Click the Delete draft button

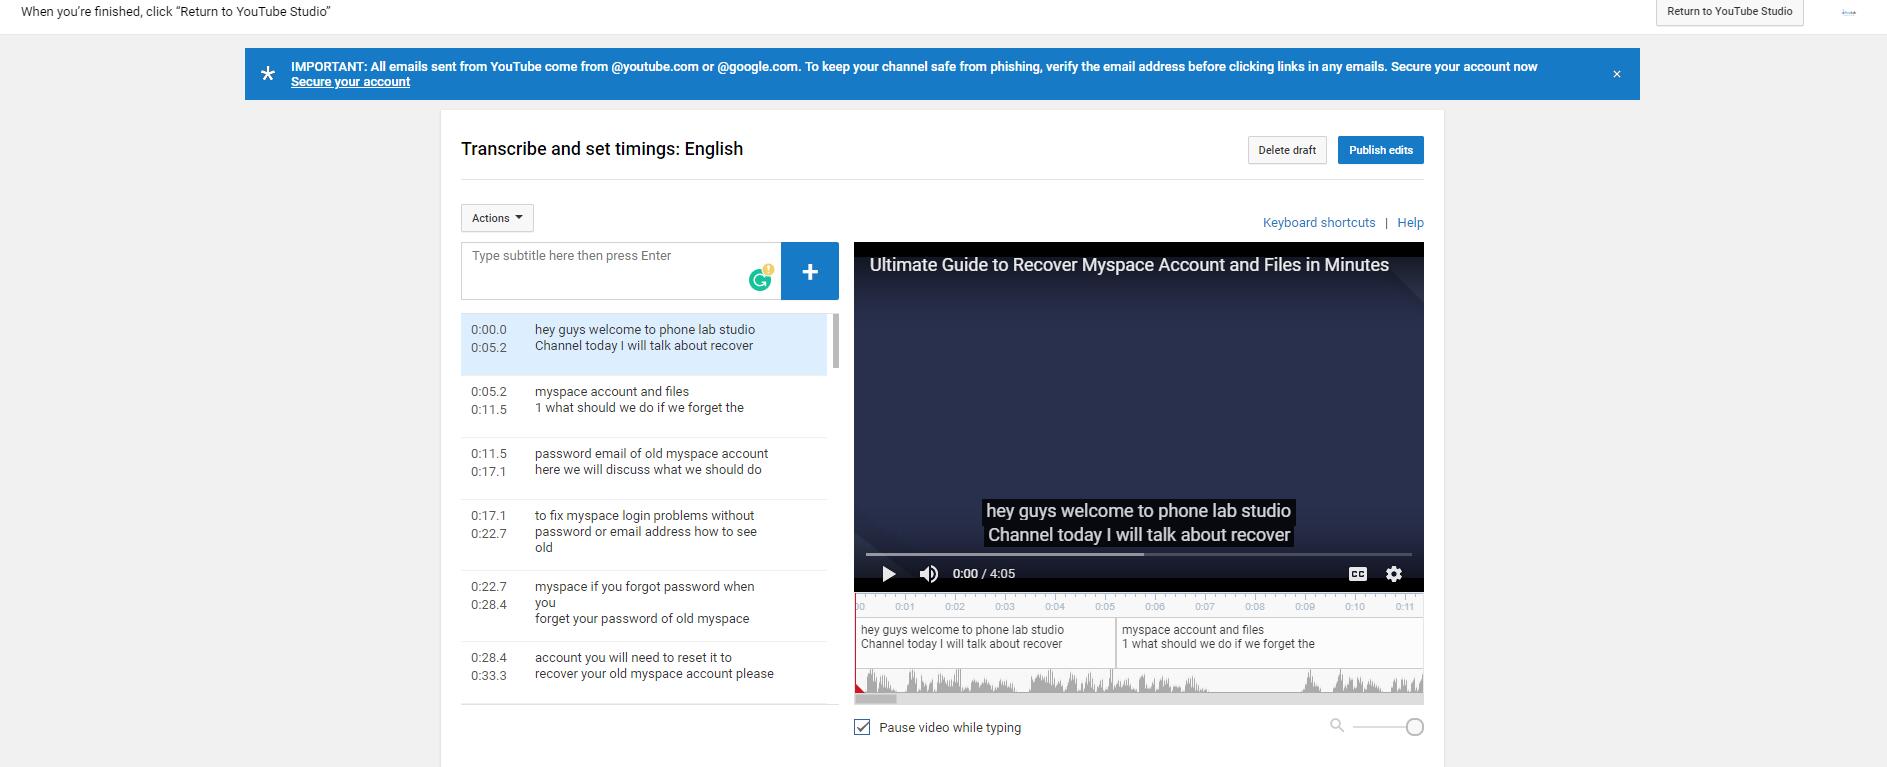(1287, 150)
